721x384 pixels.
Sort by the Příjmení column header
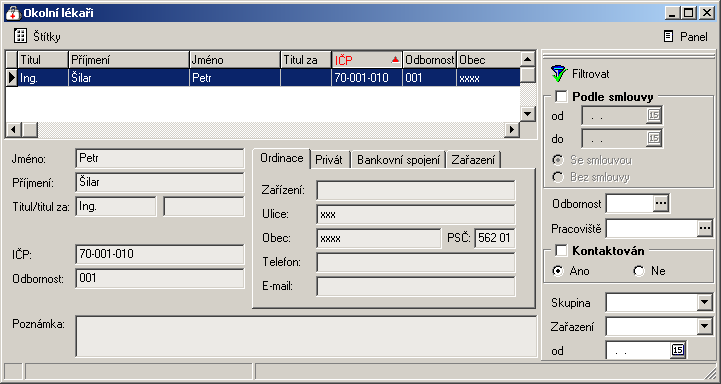click(129, 60)
